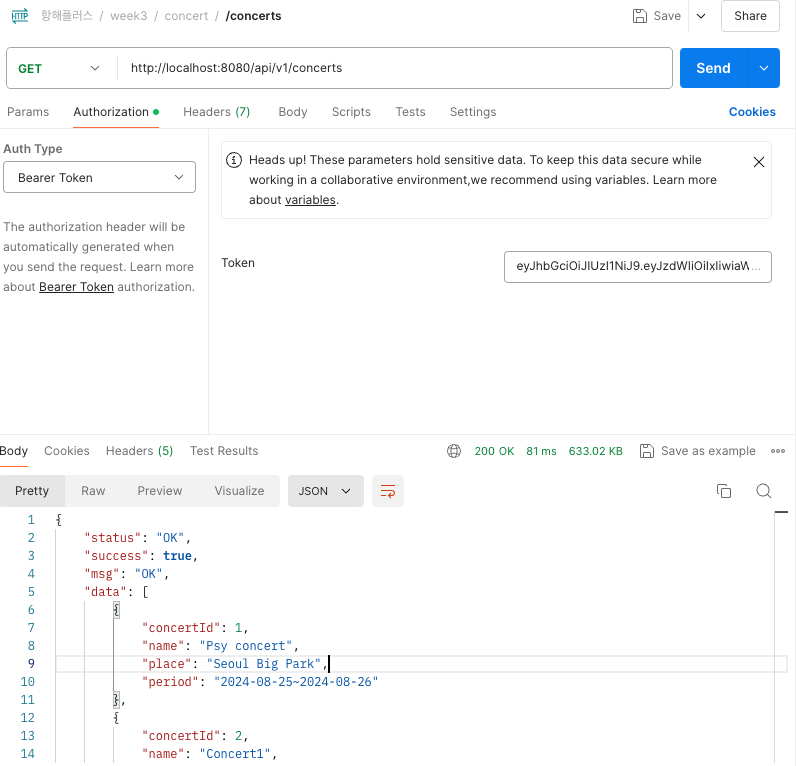Screen dimensions: 796x766
Task: Click the Save disk icon
Action: [640, 16]
